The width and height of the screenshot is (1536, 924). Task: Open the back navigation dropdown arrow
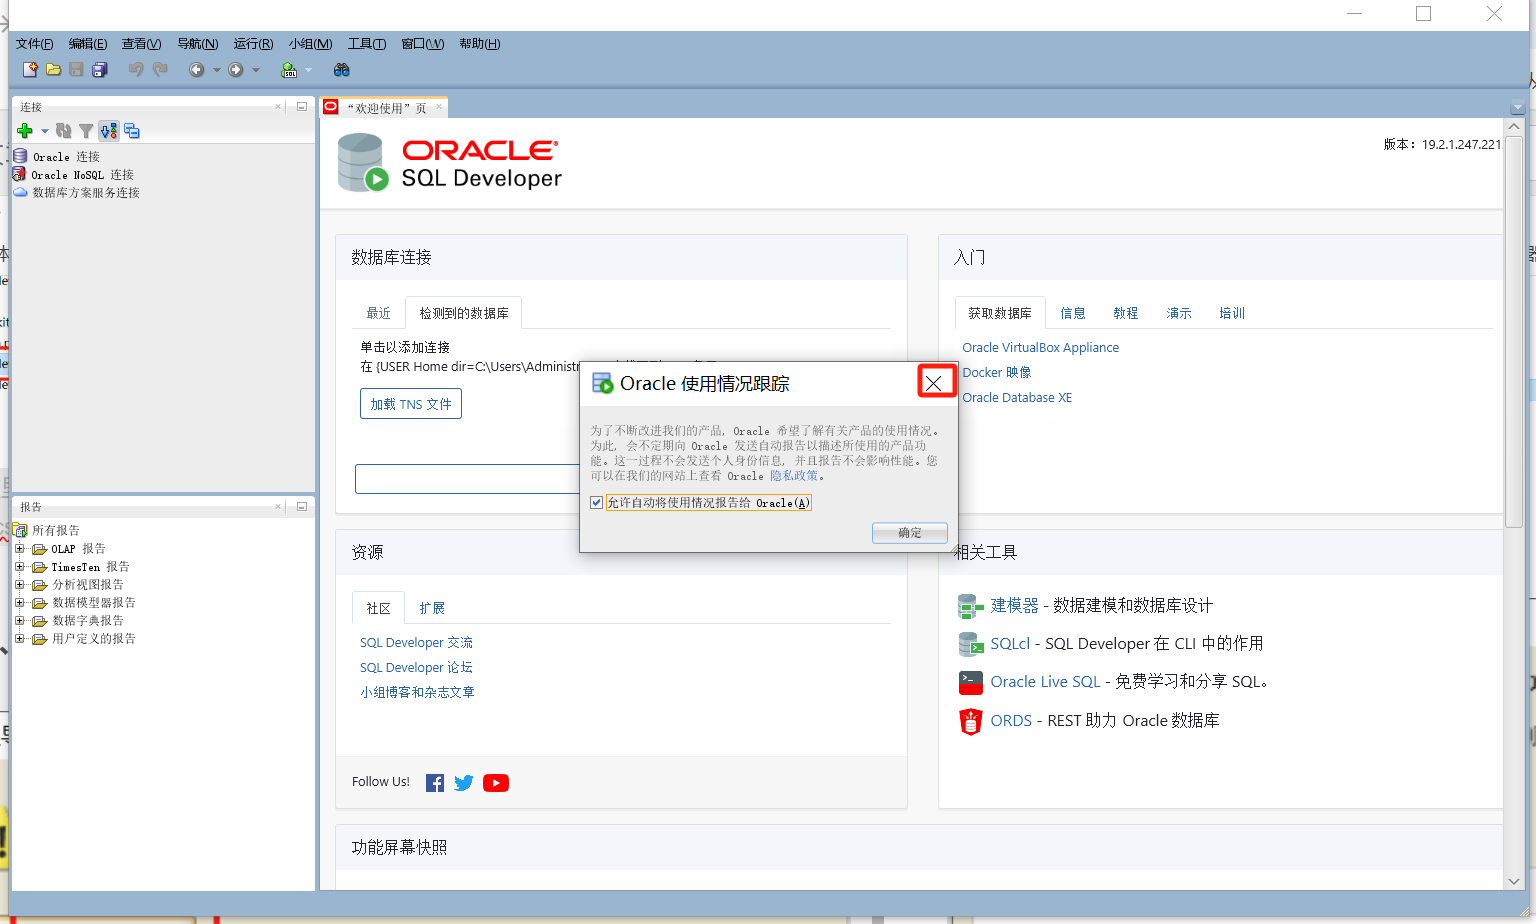(215, 70)
